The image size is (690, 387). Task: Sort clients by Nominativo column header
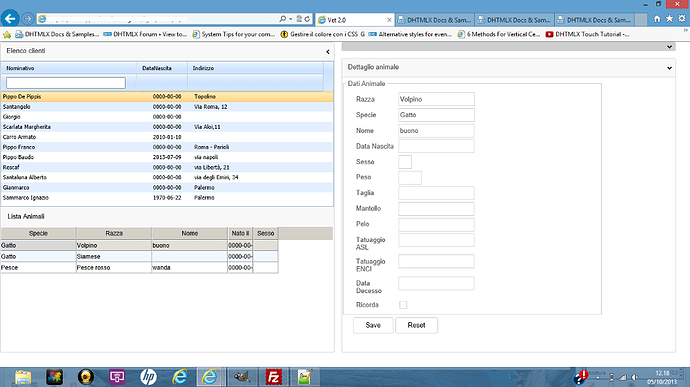click(x=69, y=68)
